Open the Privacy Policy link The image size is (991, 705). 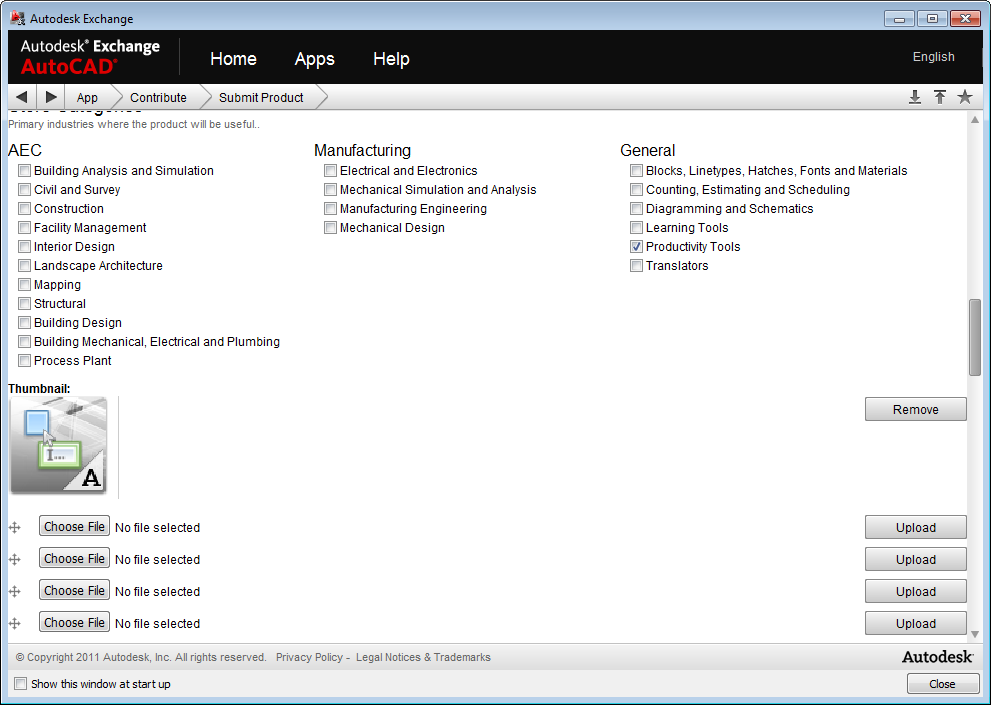(x=309, y=658)
